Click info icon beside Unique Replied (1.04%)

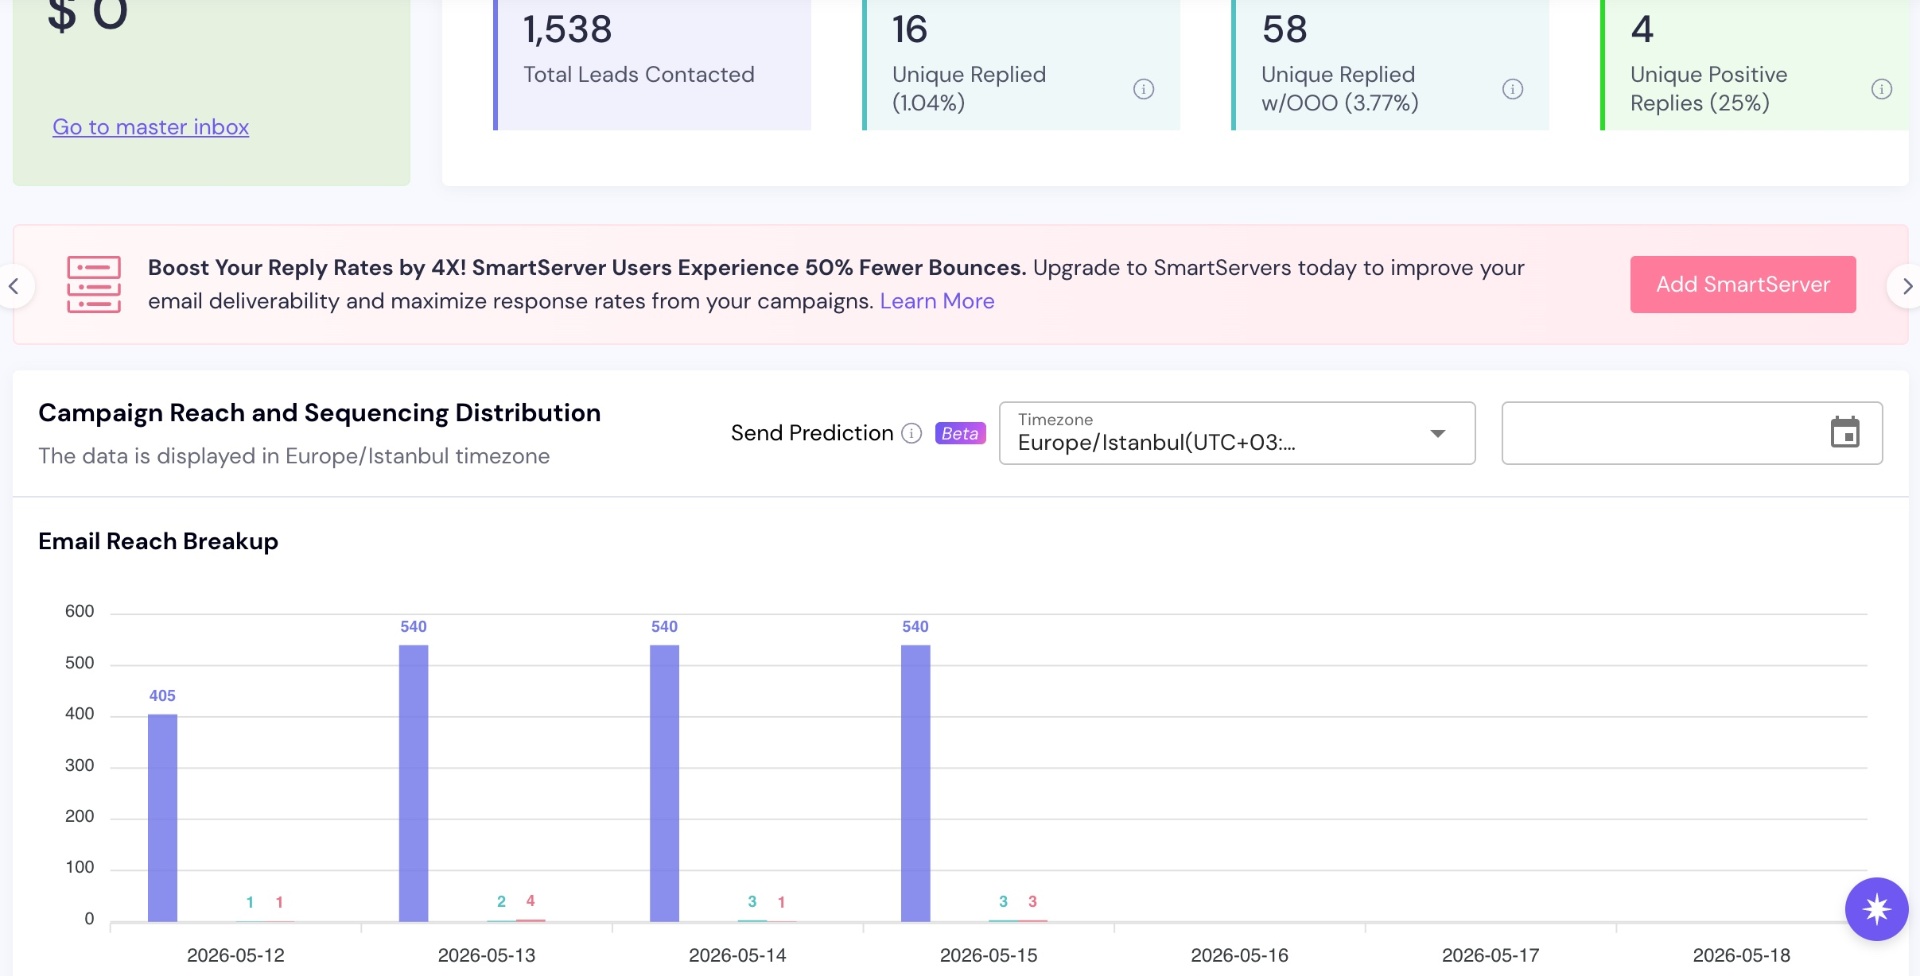[x=1143, y=89]
